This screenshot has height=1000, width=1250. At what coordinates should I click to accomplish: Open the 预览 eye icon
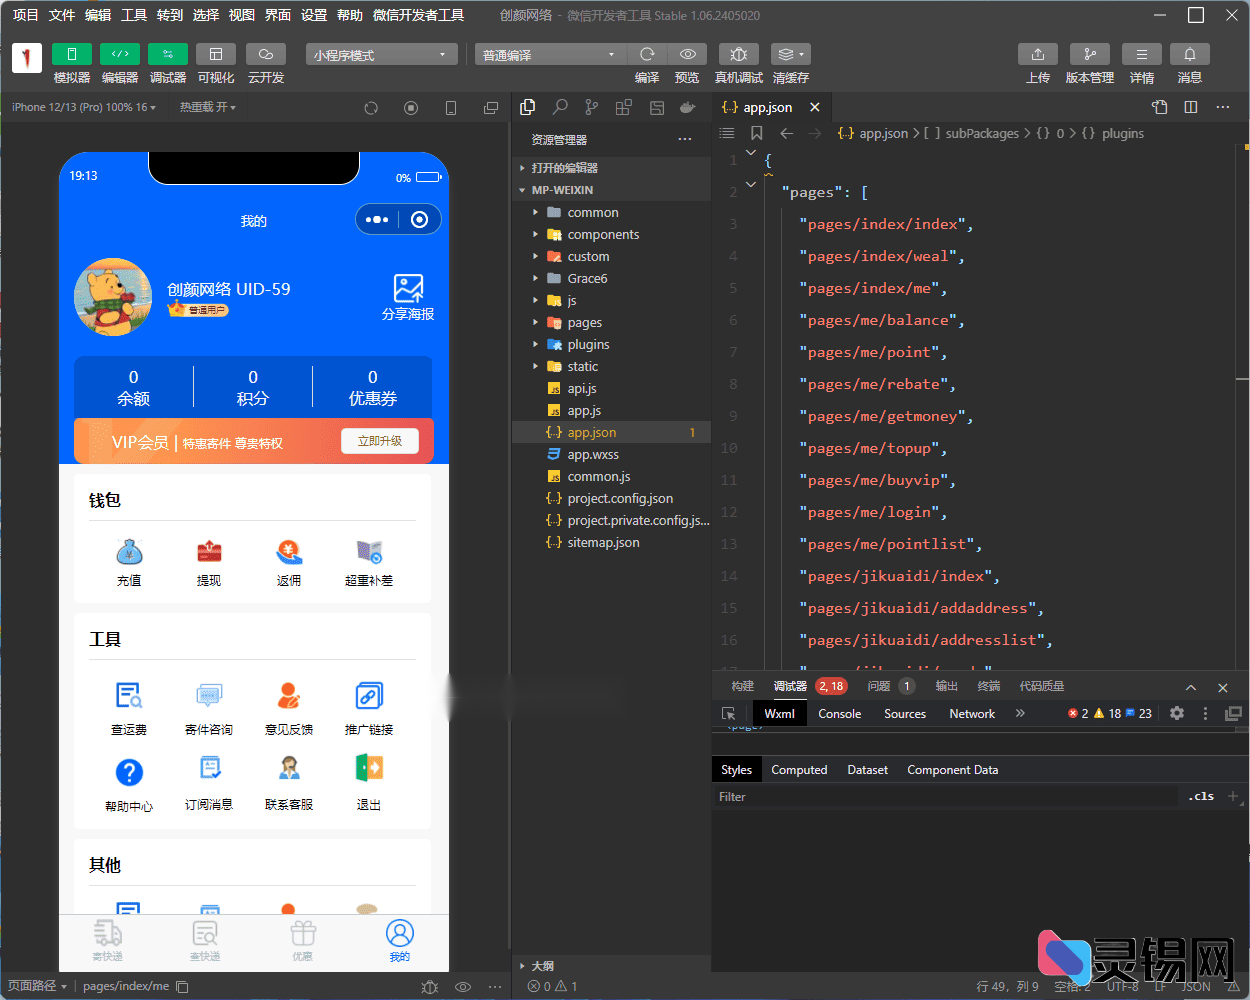pyautogui.click(x=687, y=54)
